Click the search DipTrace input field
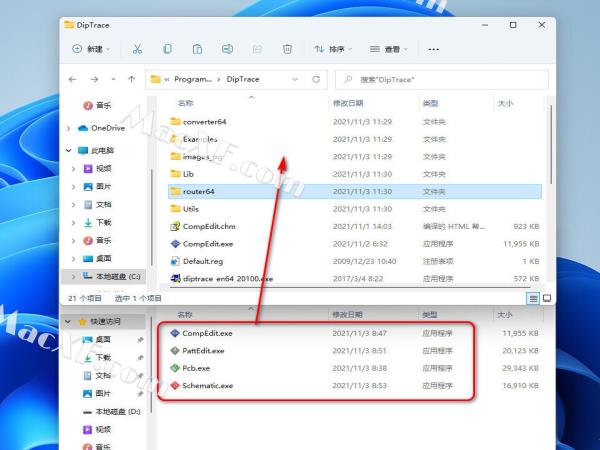The width and height of the screenshot is (600, 450). point(442,80)
